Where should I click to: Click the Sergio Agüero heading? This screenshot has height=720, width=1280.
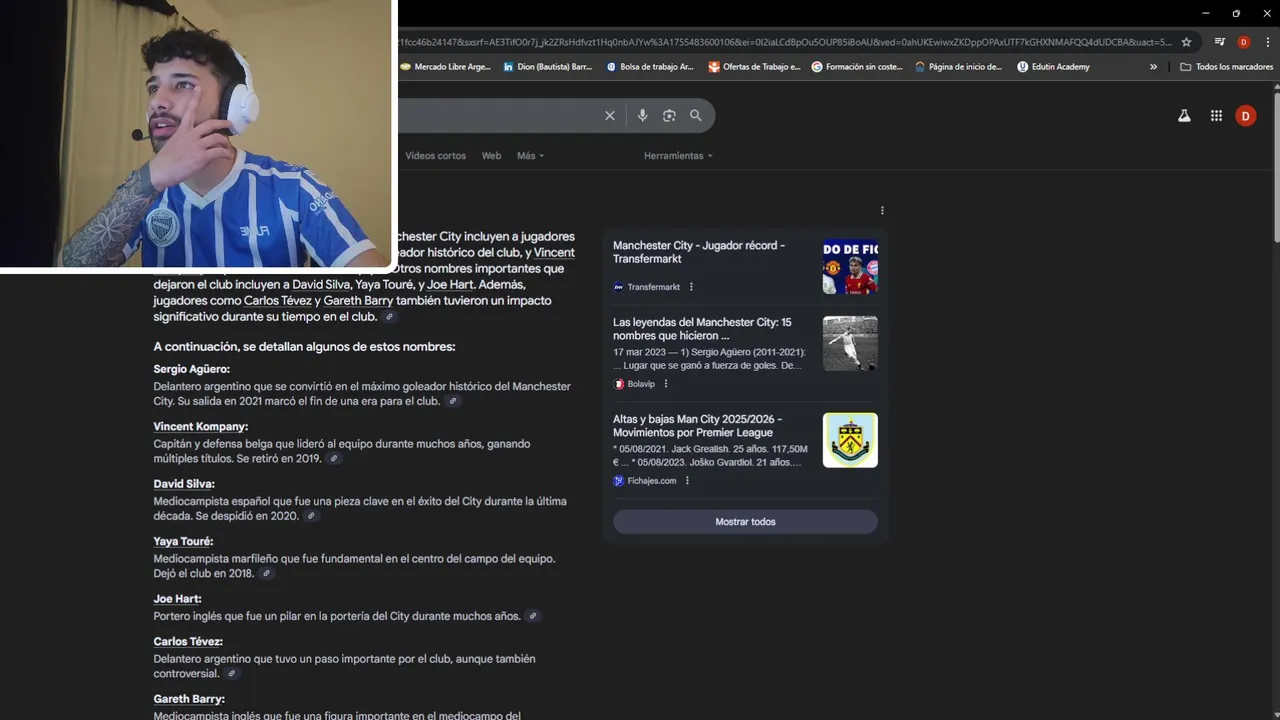coord(191,370)
